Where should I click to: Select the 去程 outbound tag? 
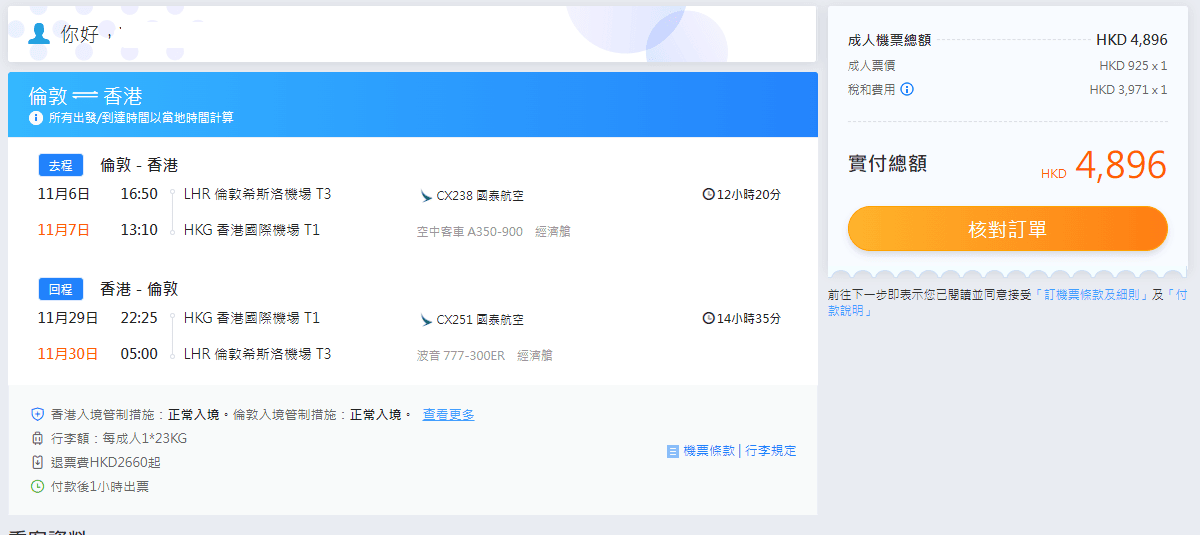coord(61,165)
